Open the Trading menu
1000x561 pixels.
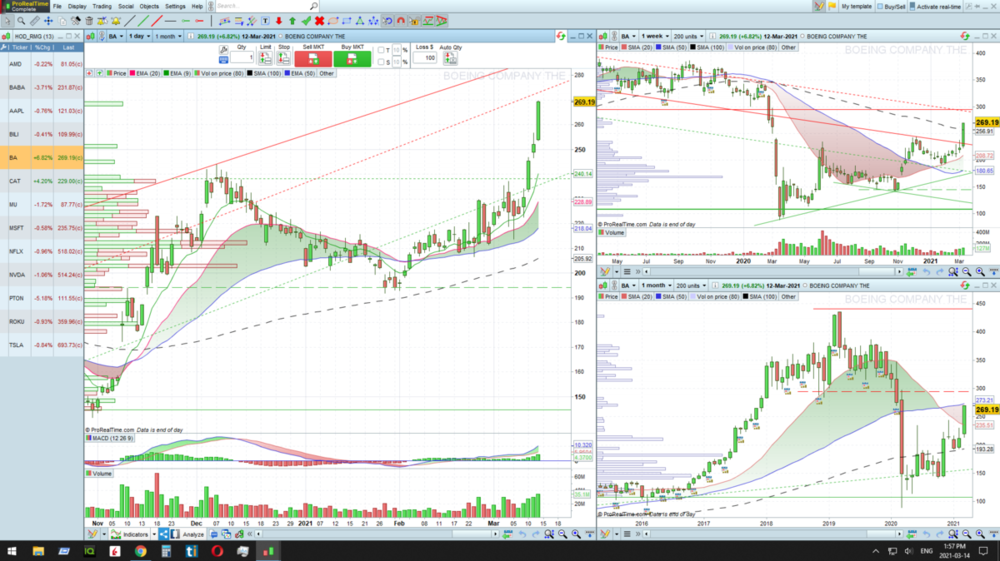point(102,6)
